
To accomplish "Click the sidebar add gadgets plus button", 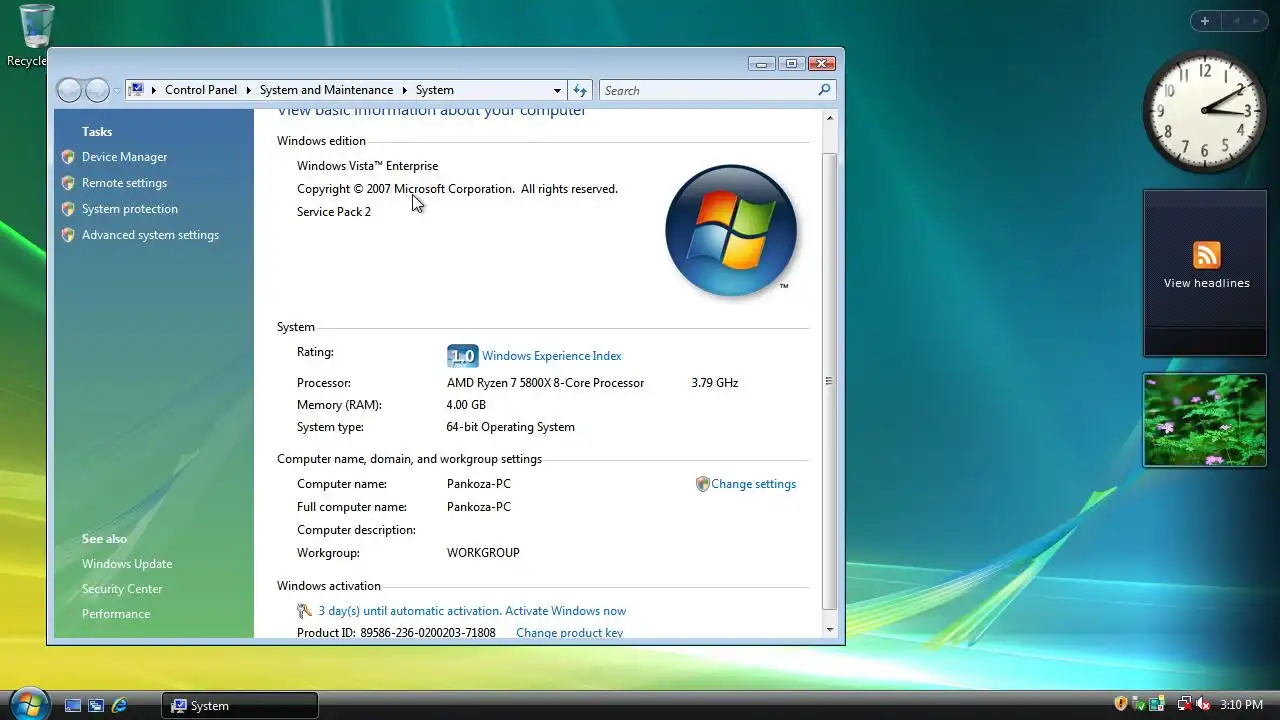I will 1205,21.
